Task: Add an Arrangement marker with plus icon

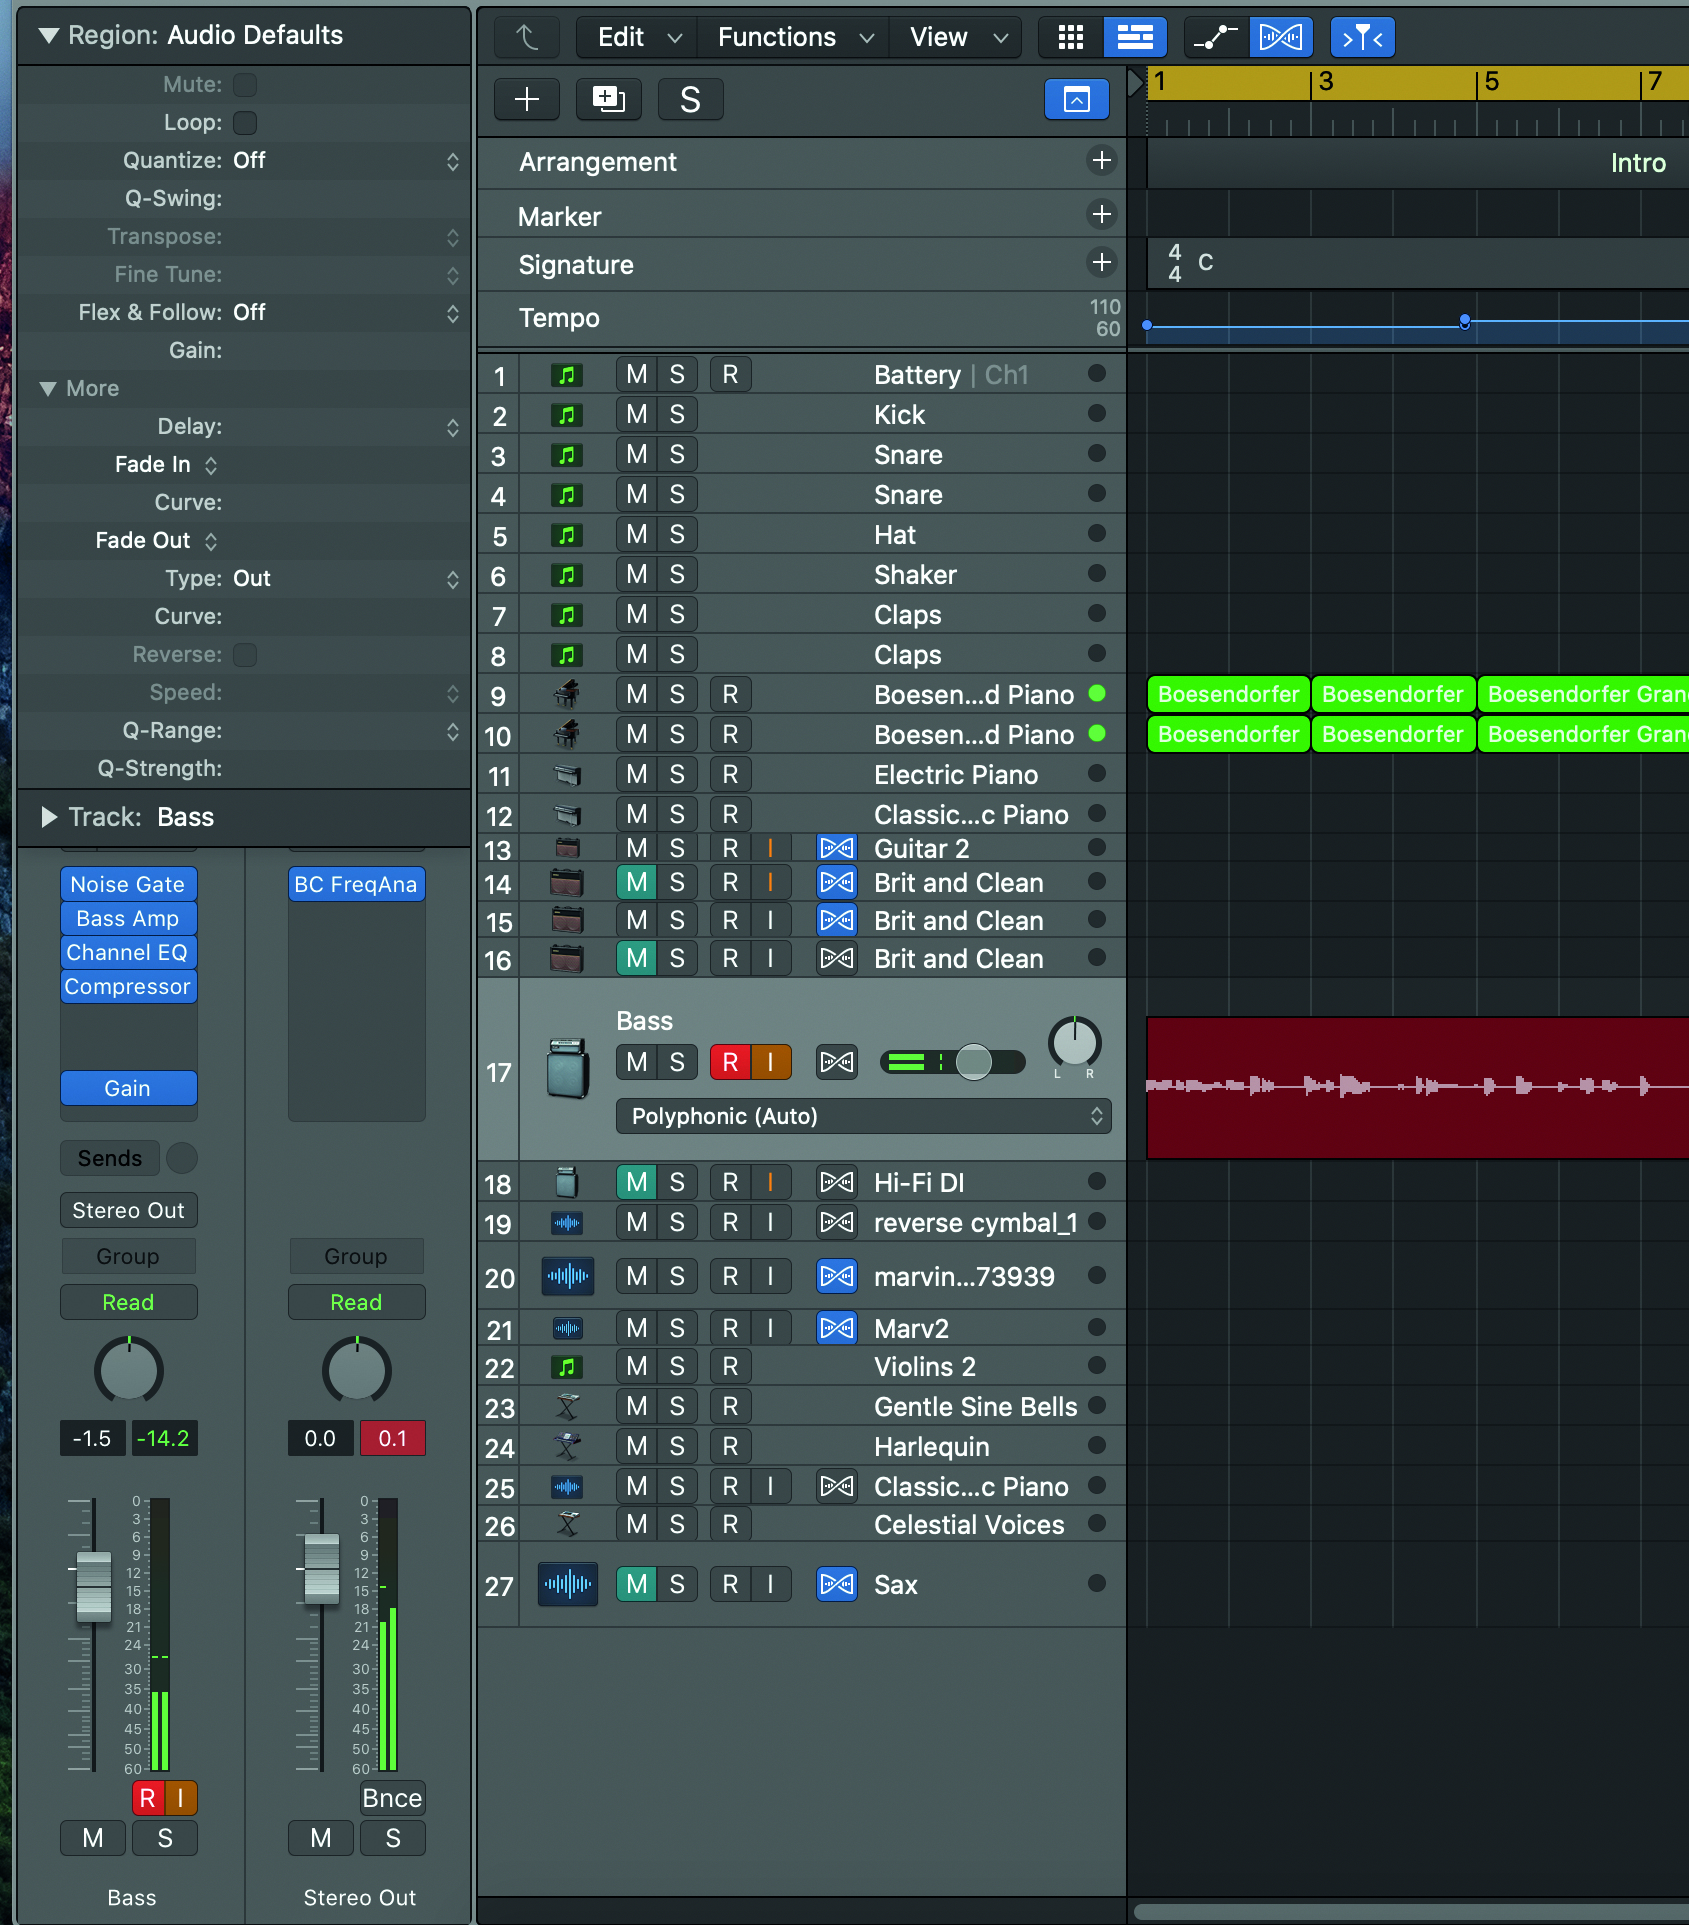Action: tap(1101, 160)
